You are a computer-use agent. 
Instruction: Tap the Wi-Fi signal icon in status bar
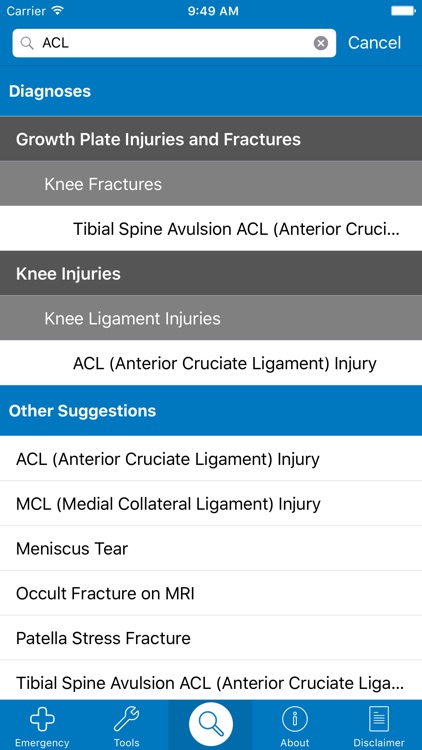click(58, 11)
